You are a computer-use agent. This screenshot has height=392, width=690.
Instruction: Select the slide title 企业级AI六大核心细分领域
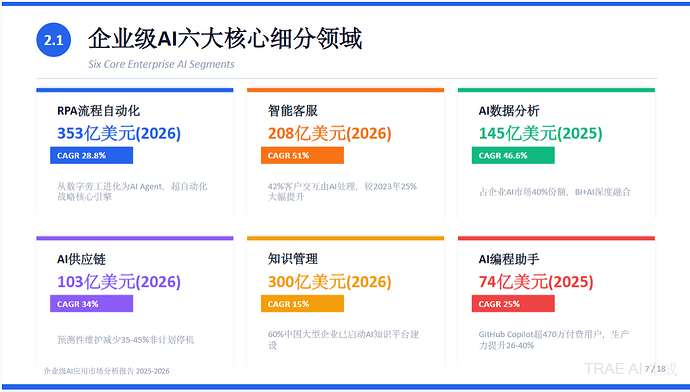click(225, 39)
